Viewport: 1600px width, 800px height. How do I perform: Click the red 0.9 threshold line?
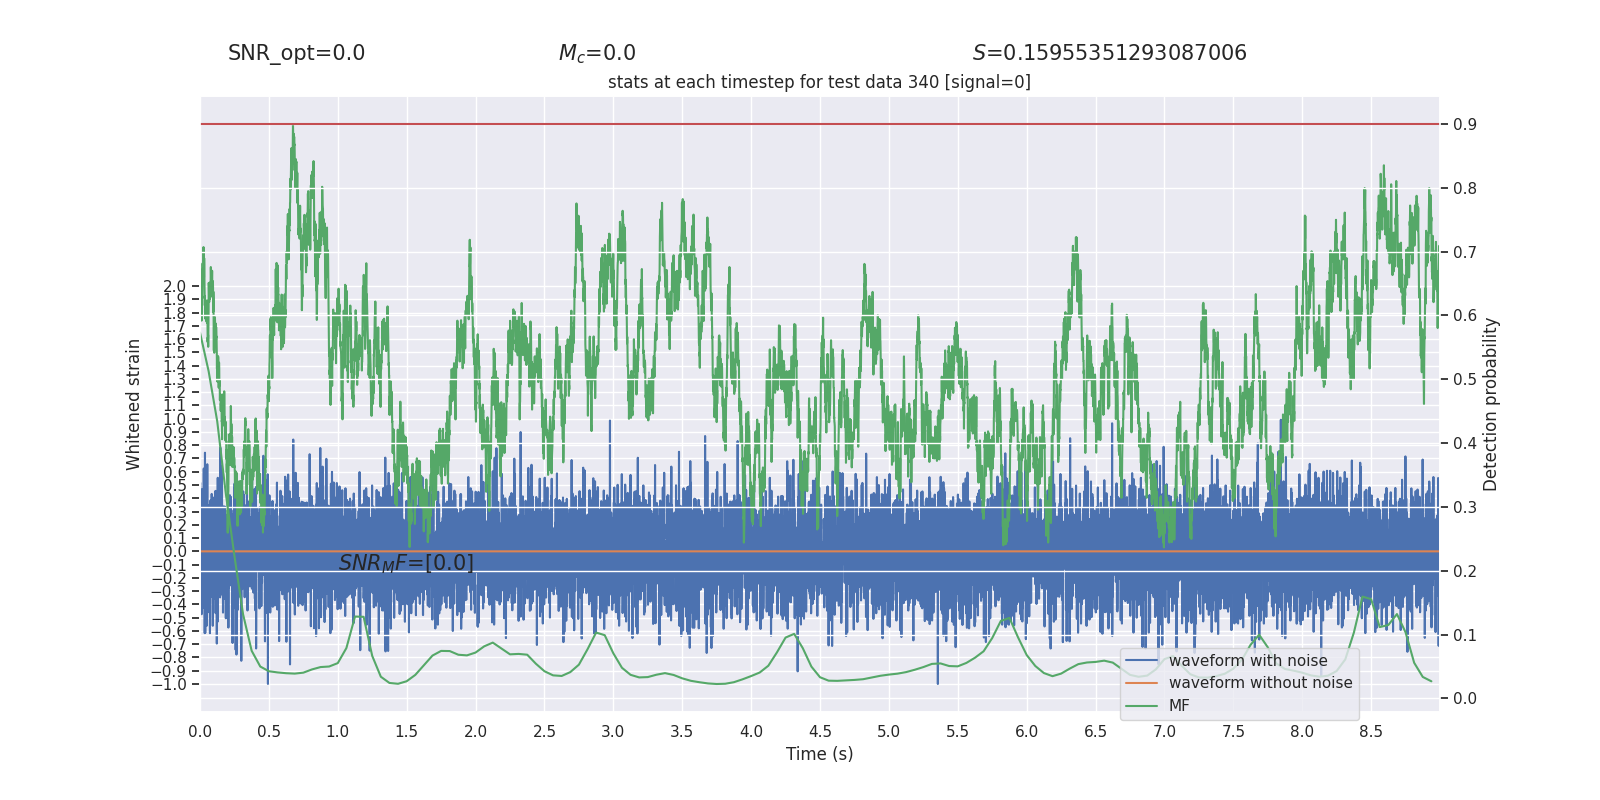click(x=820, y=124)
